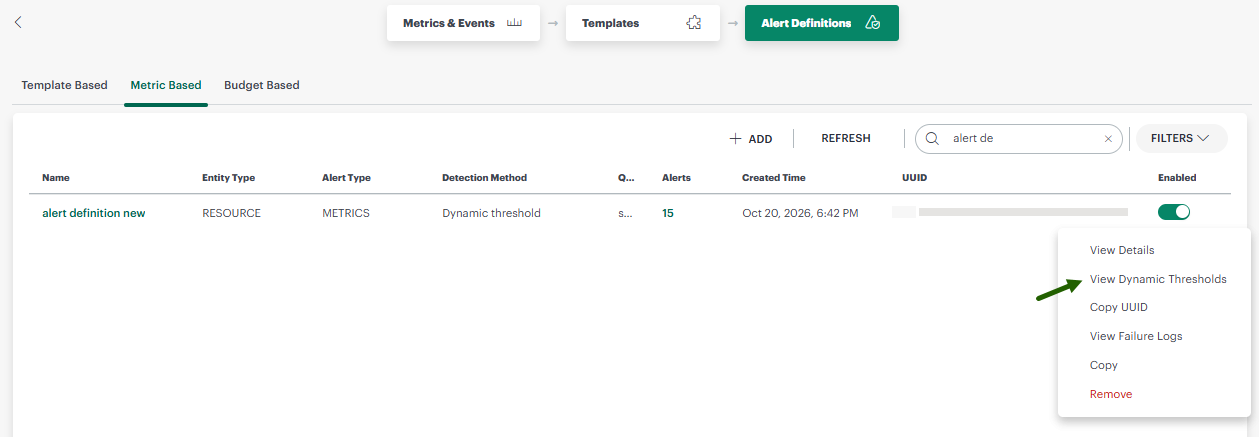
Task: Choose View Failure Logs menu item
Action: (x=1136, y=336)
